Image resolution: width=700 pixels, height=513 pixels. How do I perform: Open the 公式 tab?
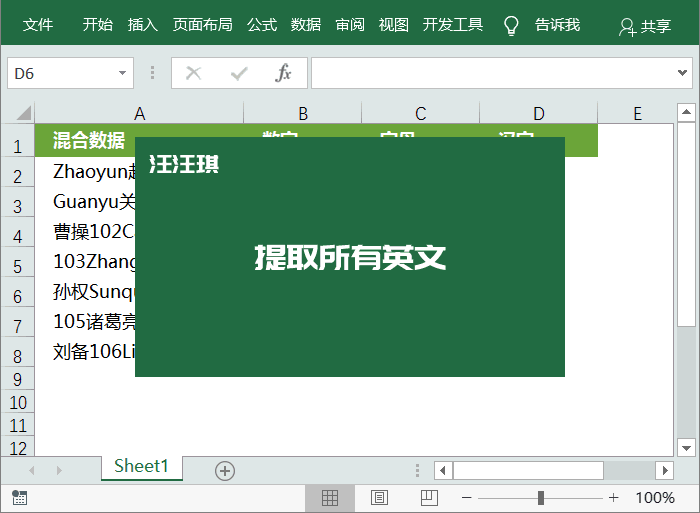click(262, 25)
